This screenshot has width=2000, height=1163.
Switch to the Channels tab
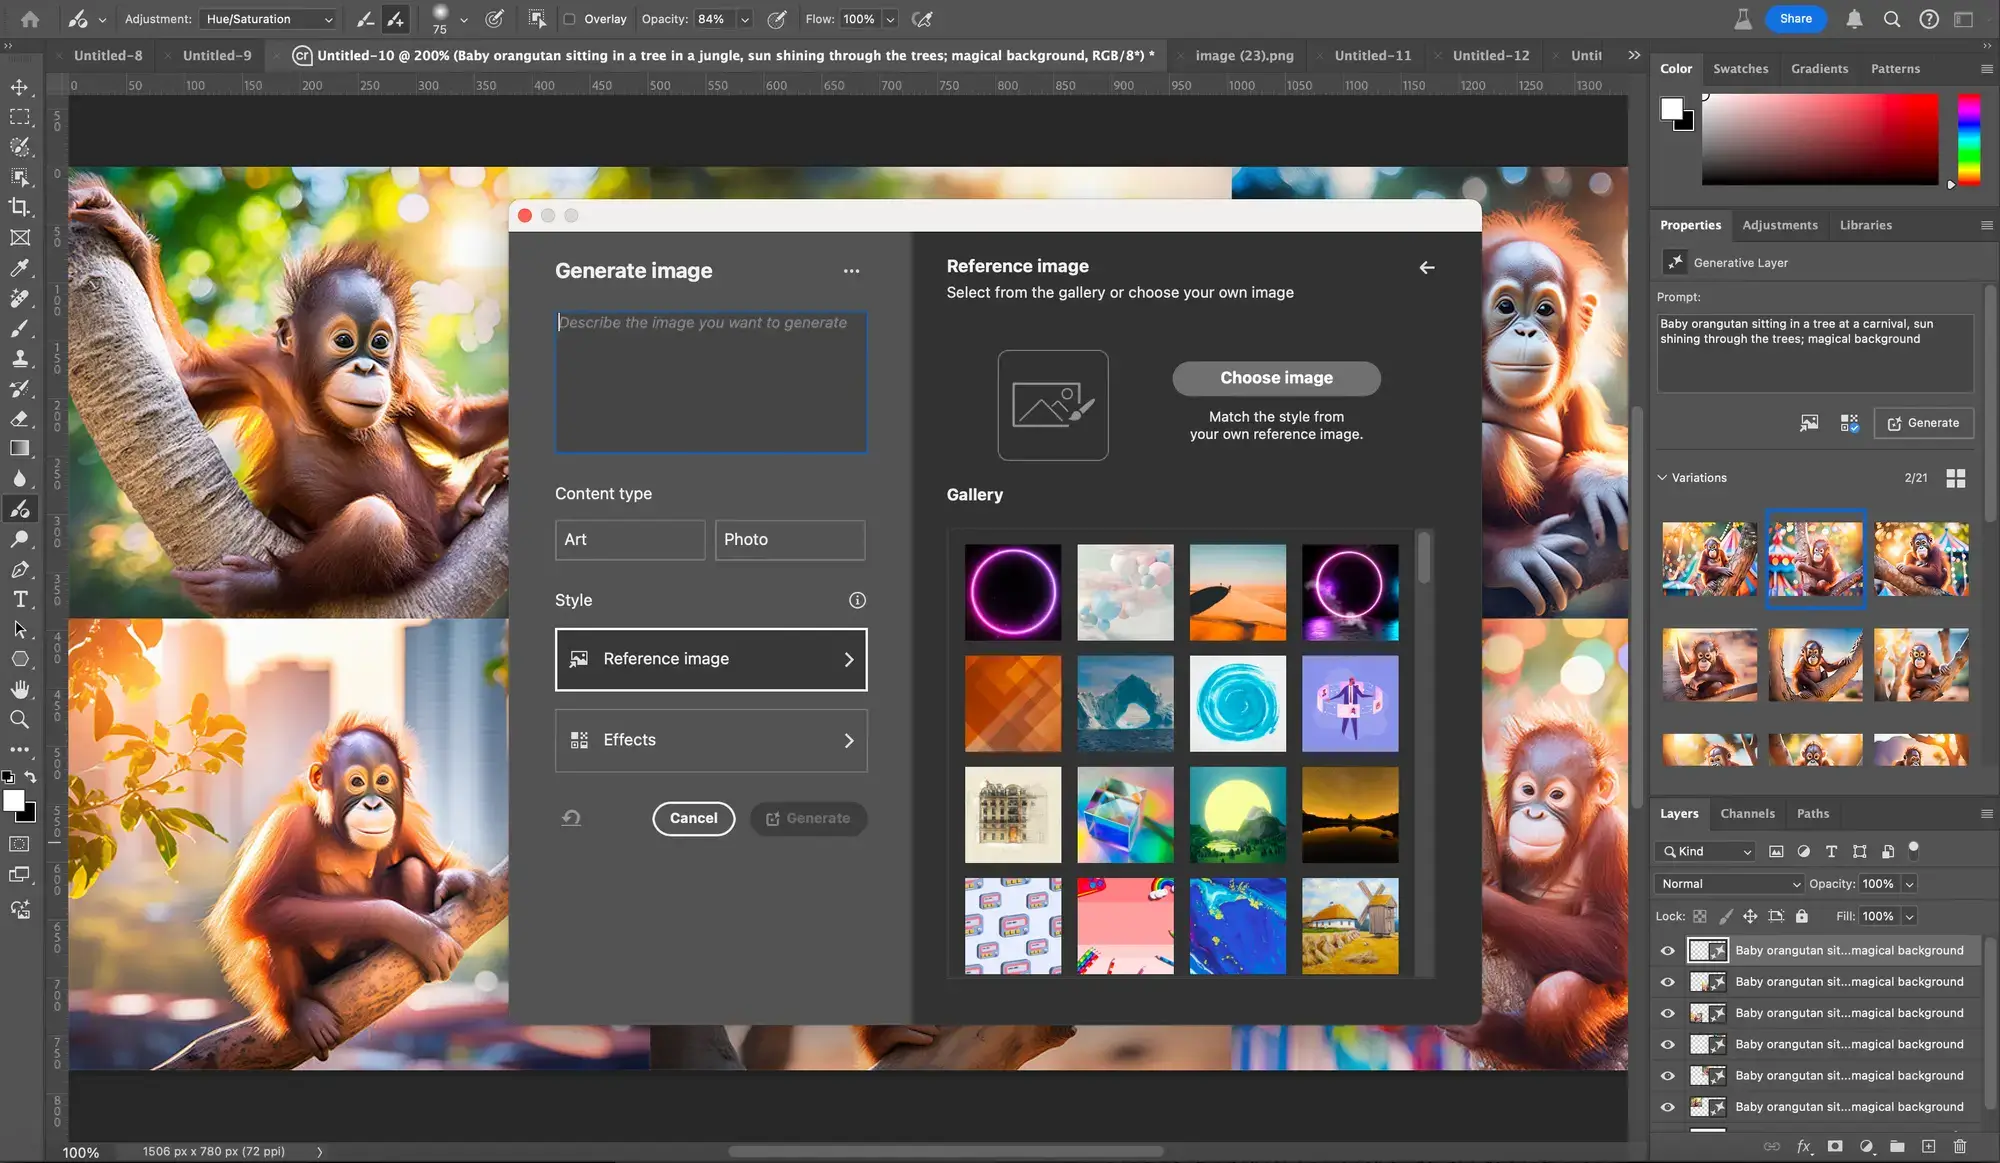1747,813
